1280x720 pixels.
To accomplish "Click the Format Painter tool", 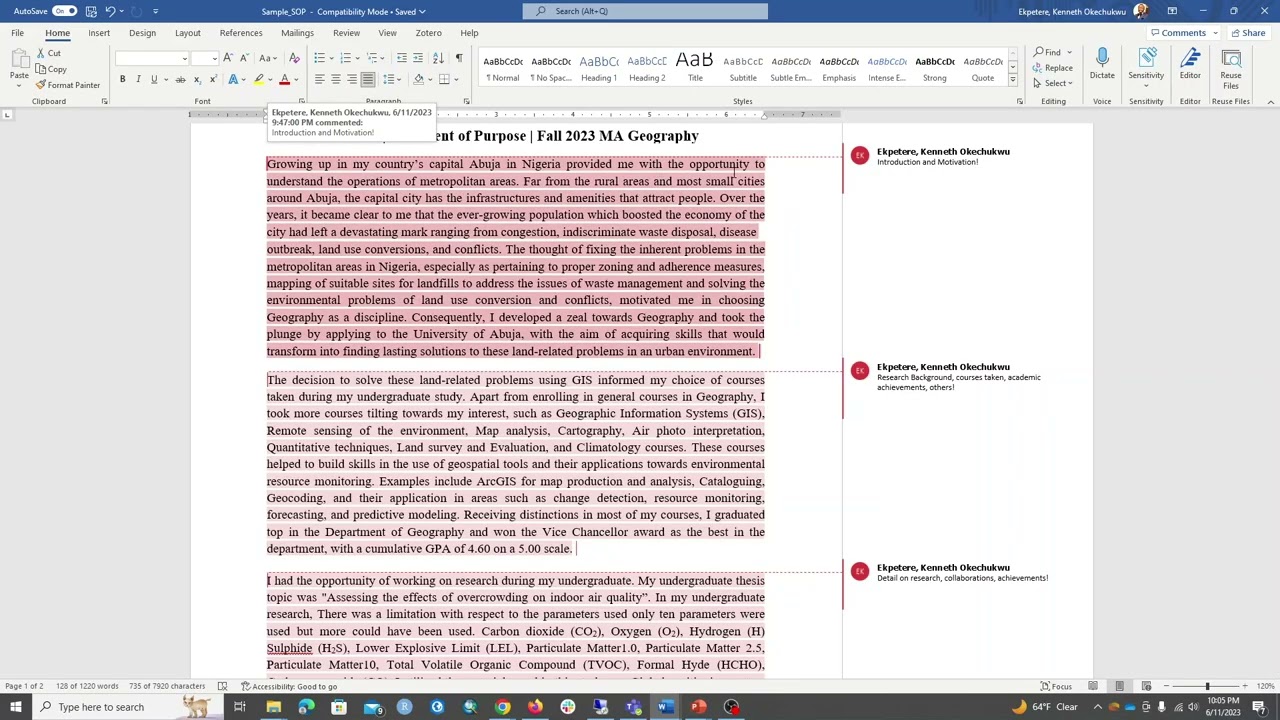I will coord(68,85).
